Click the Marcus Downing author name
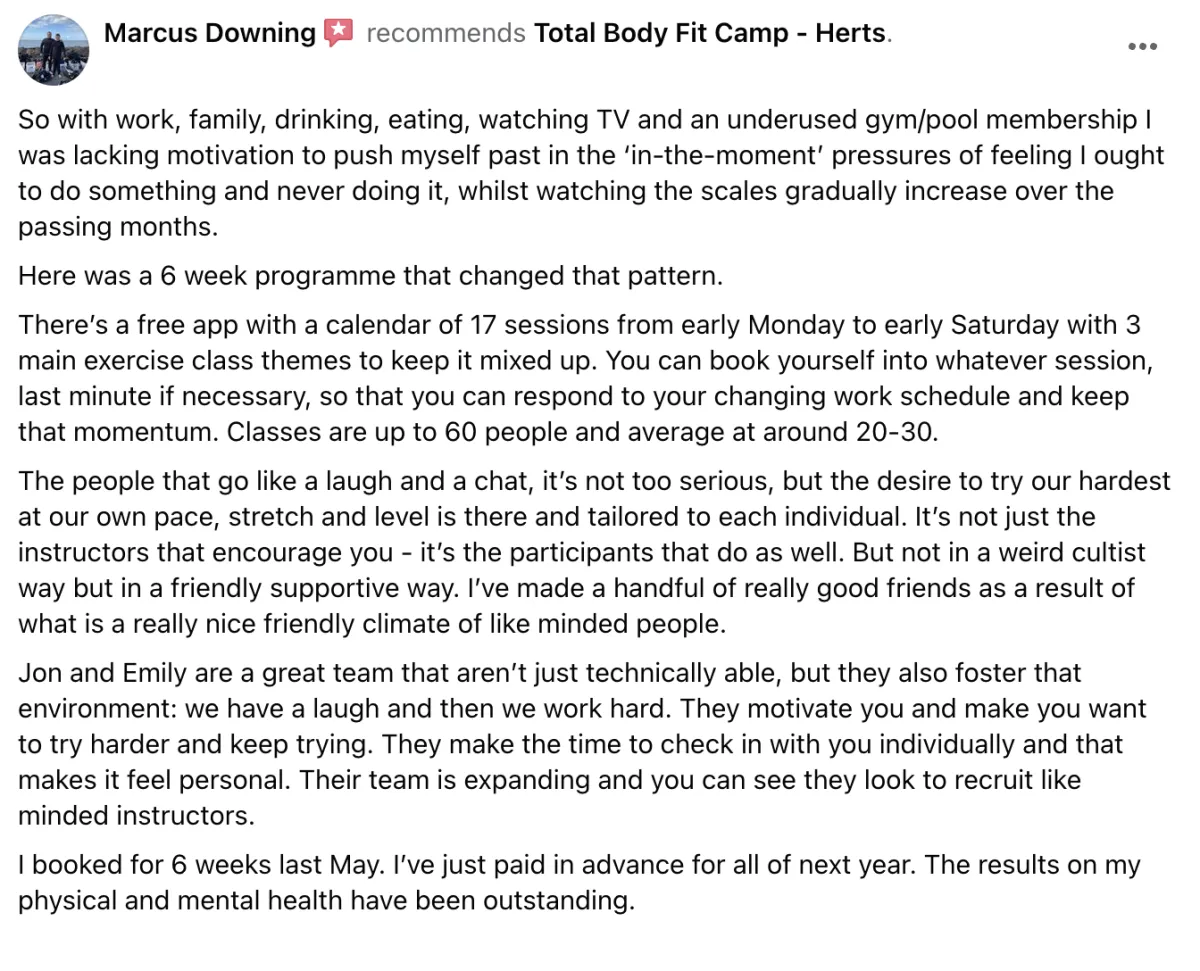 [x=210, y=33]
